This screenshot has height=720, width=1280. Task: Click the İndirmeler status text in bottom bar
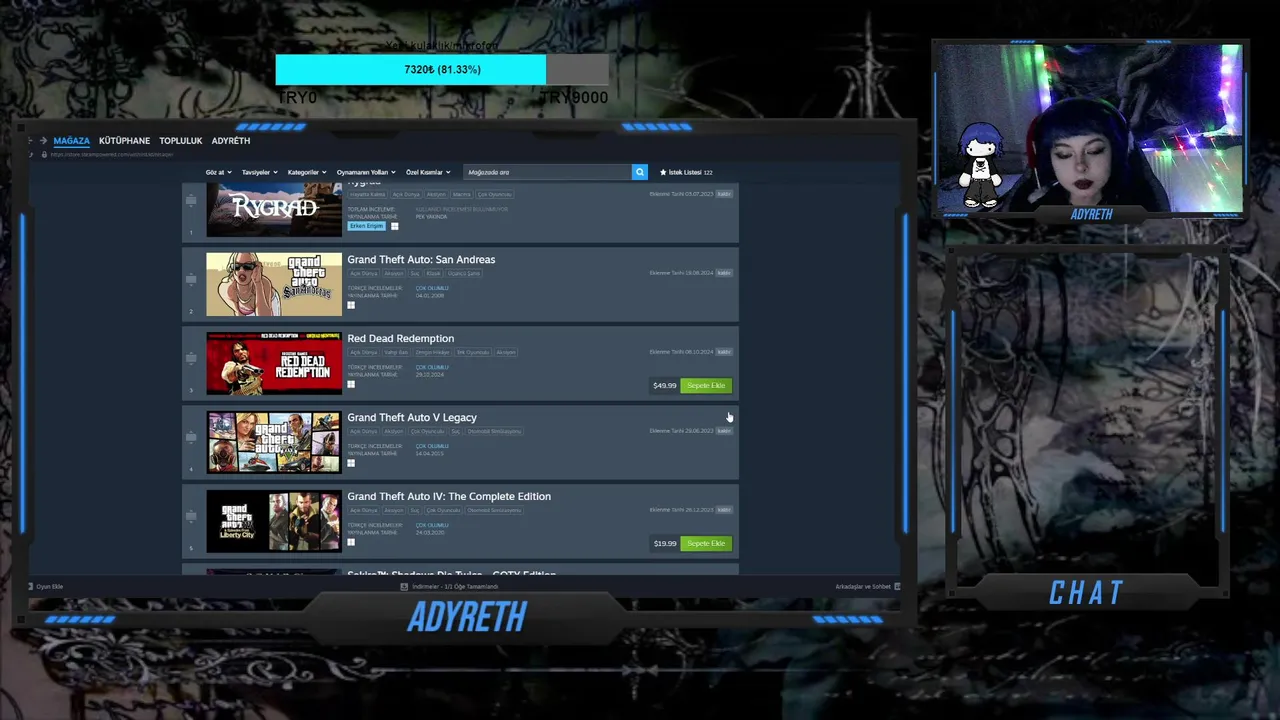click(x=455, y=586)
